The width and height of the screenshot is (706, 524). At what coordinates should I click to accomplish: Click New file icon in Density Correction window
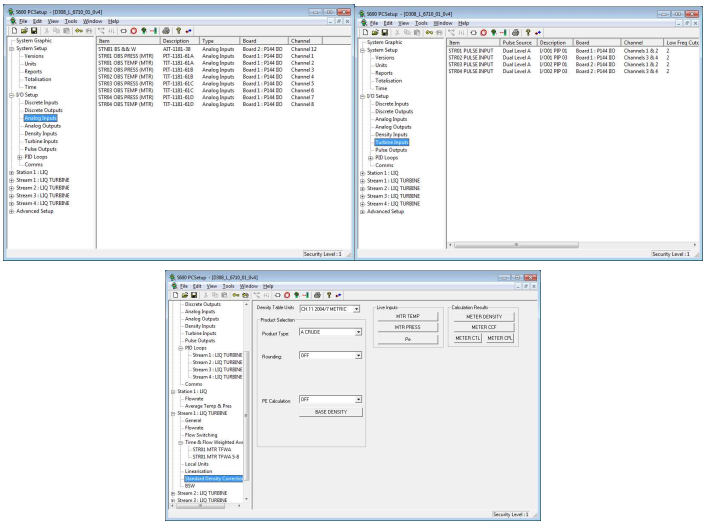(175, 295)
